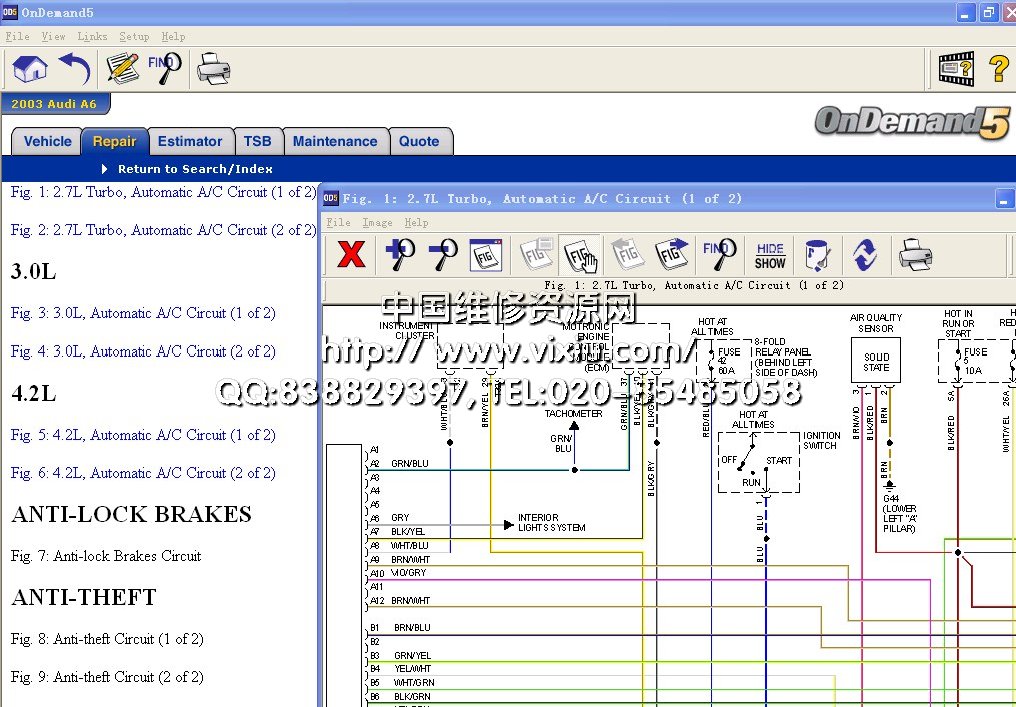1016x707 pixels.
Task: Open the Image menu in figure window
Action: click(377, 222)
